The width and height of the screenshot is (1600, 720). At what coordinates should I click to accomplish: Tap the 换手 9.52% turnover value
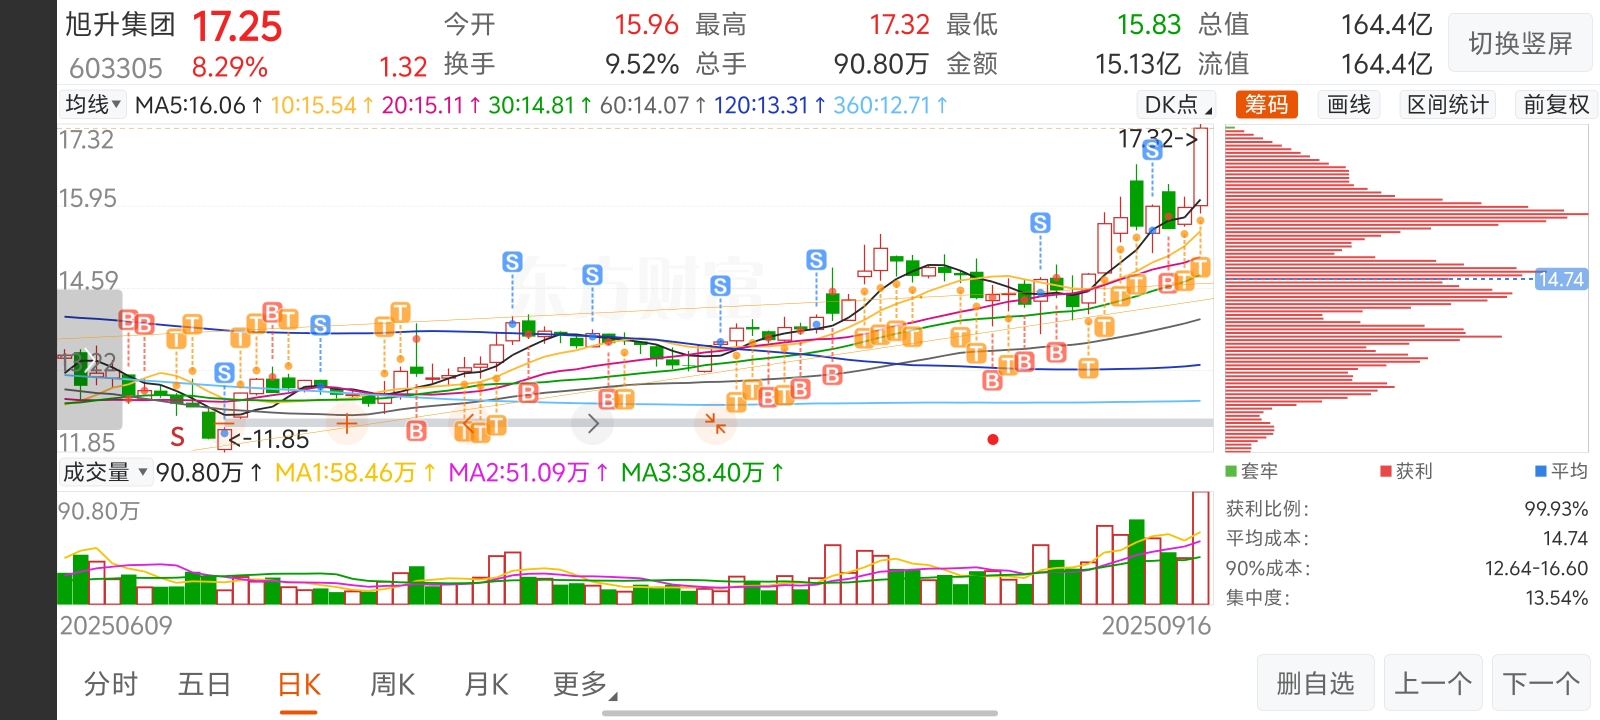pyautogui.click(x=641, y=64)
